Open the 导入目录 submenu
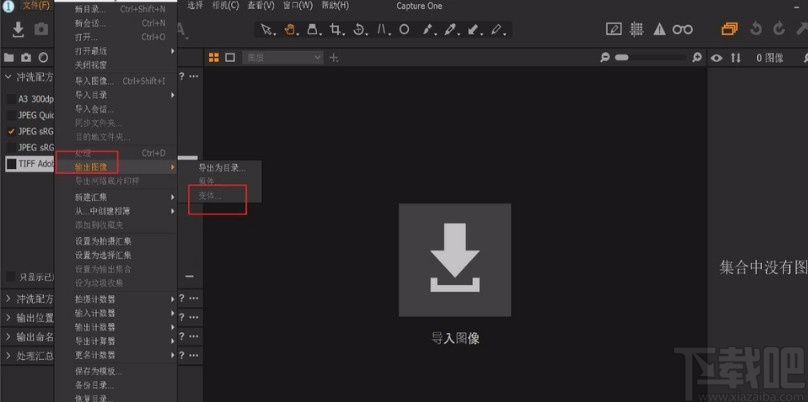Screen dimensions: 808x402 [x=116, y=95]
